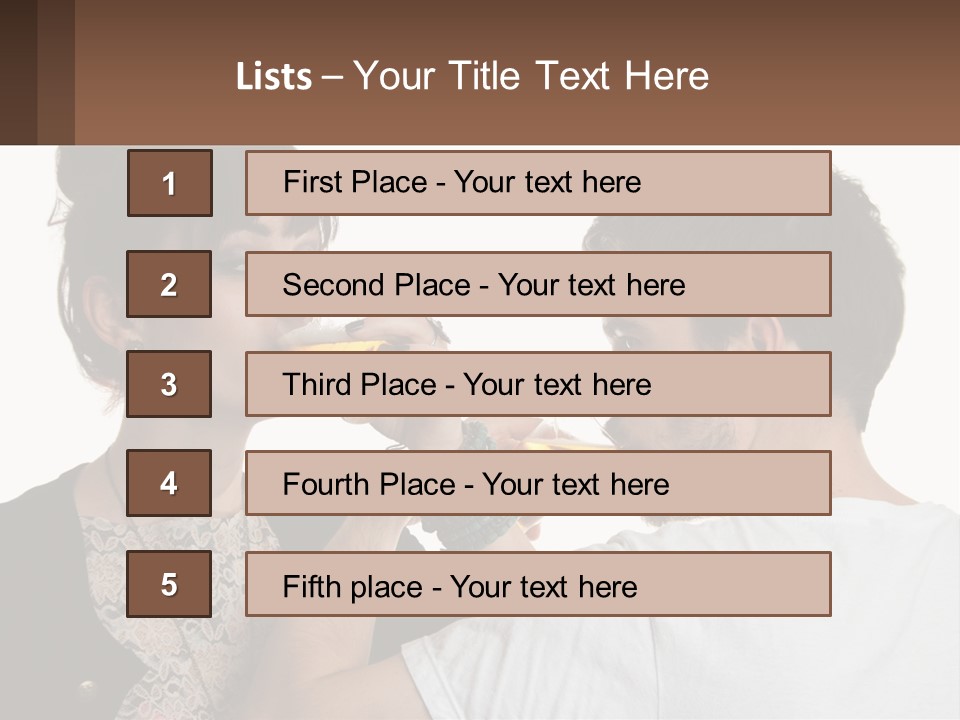Click the man's face in background photo
The height and width of the screenshot is (720, 960).
(x=667, y=343)
